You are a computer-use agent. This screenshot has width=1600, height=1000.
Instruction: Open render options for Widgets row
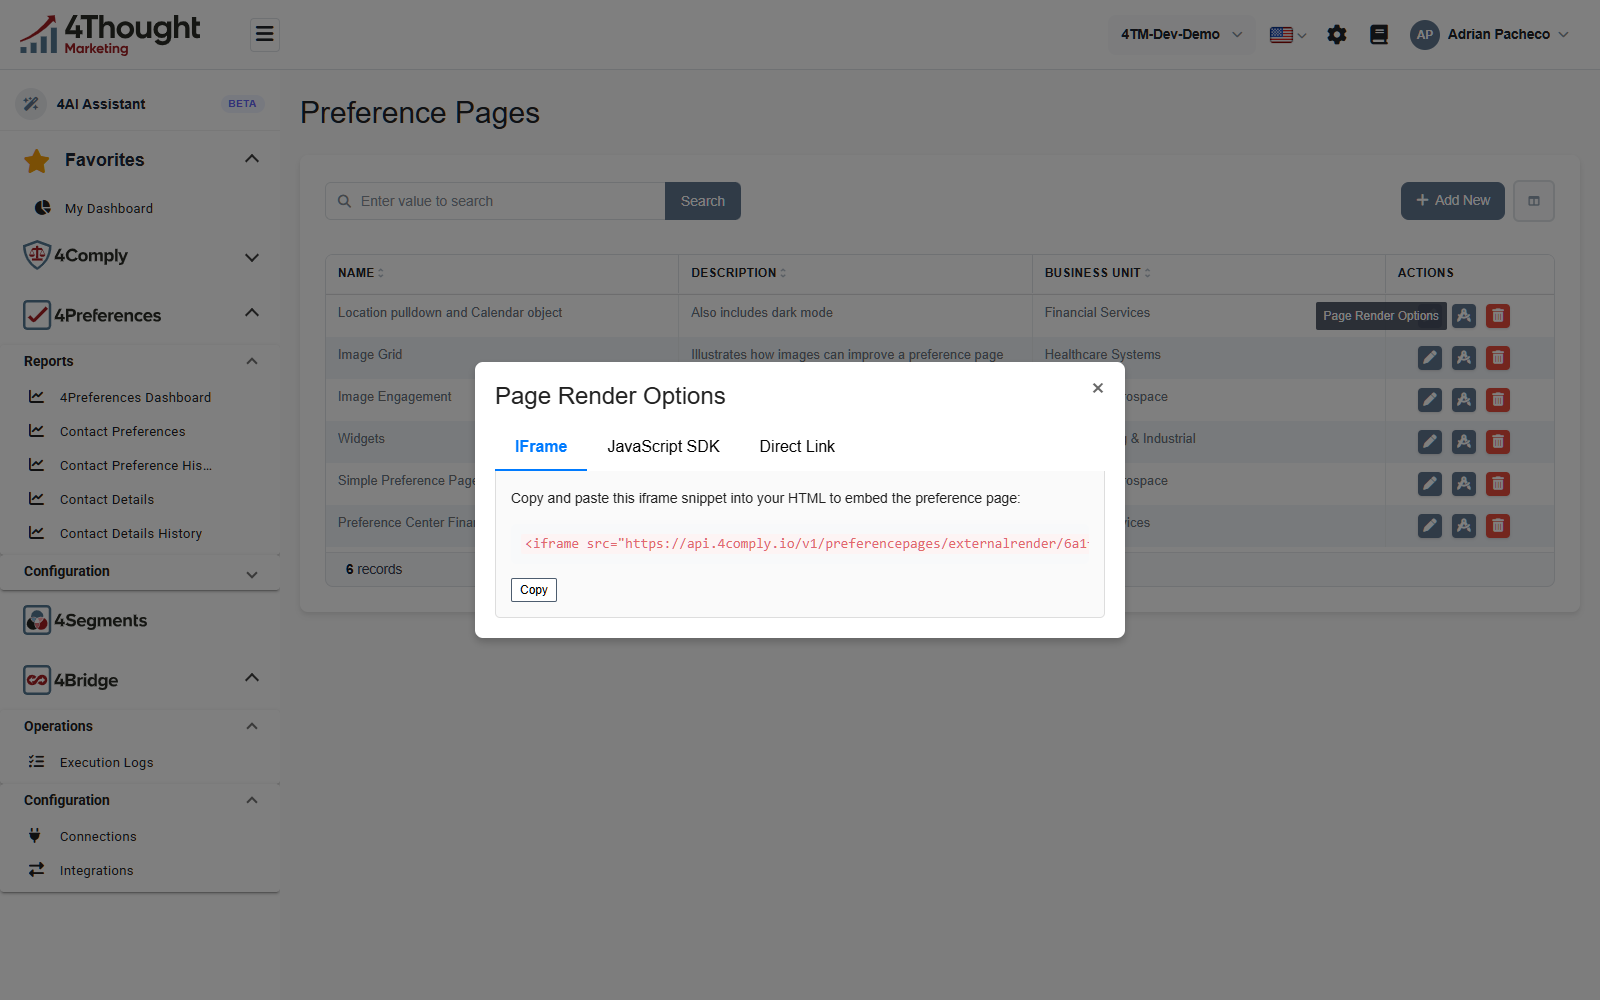pos(1464,442)
